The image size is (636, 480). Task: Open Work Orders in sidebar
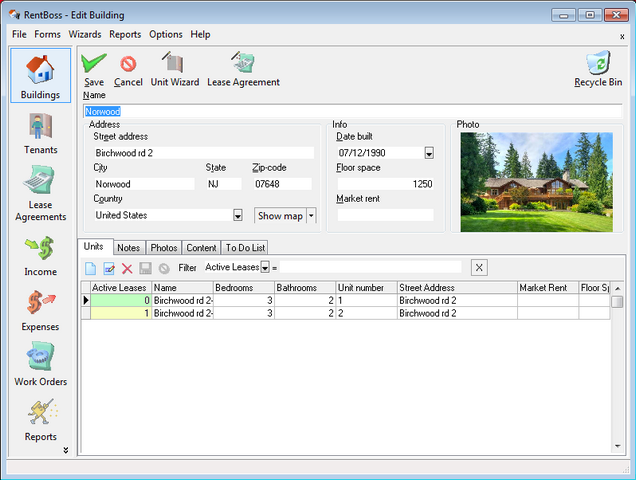coord(40,366)
